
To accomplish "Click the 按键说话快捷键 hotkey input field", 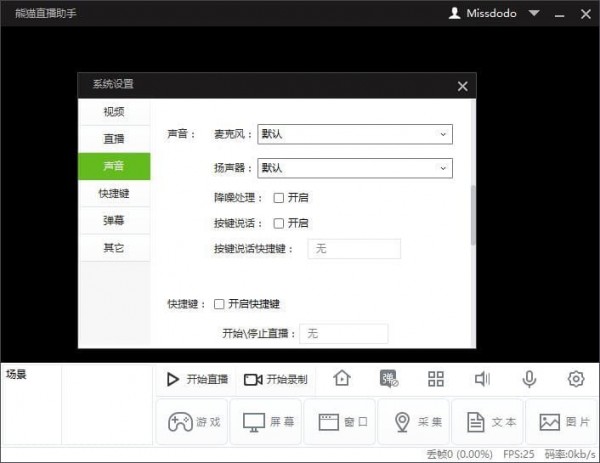I will click(x=354, y=249).
